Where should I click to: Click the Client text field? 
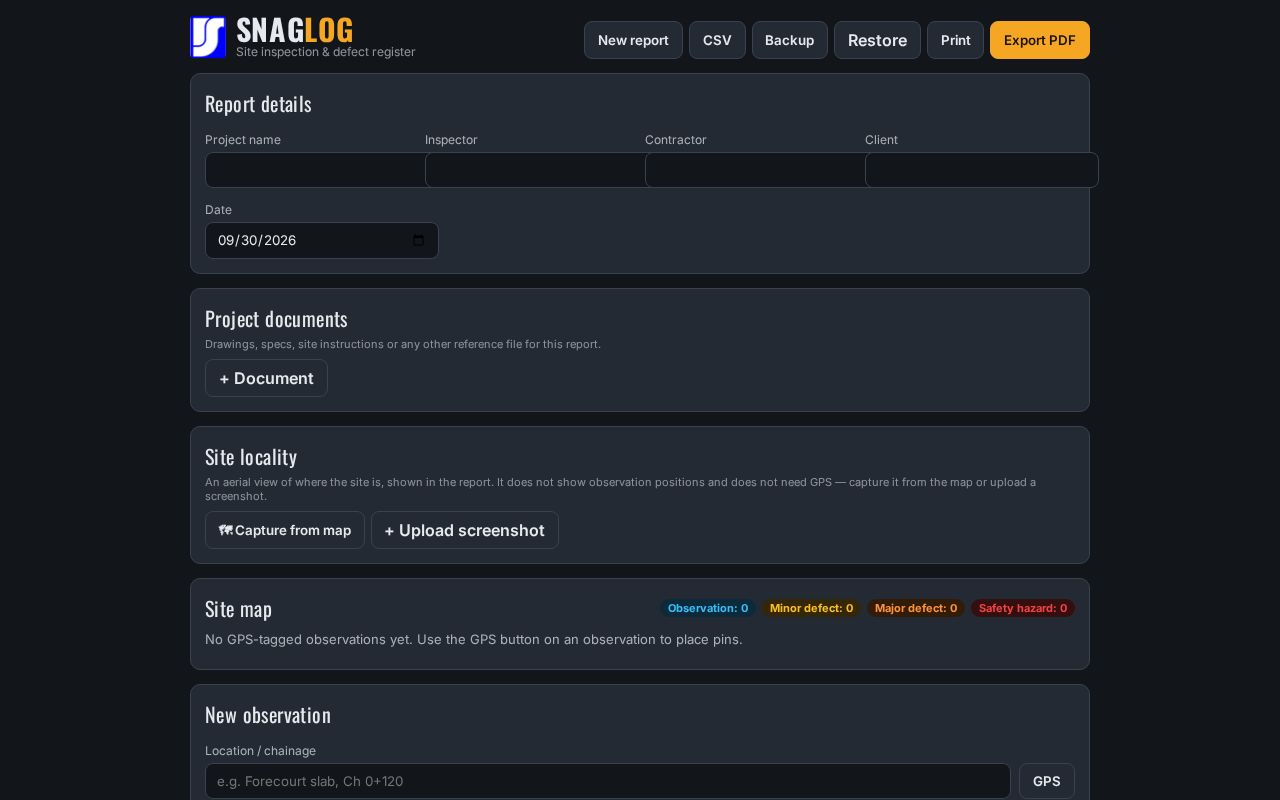click(982, 170)
